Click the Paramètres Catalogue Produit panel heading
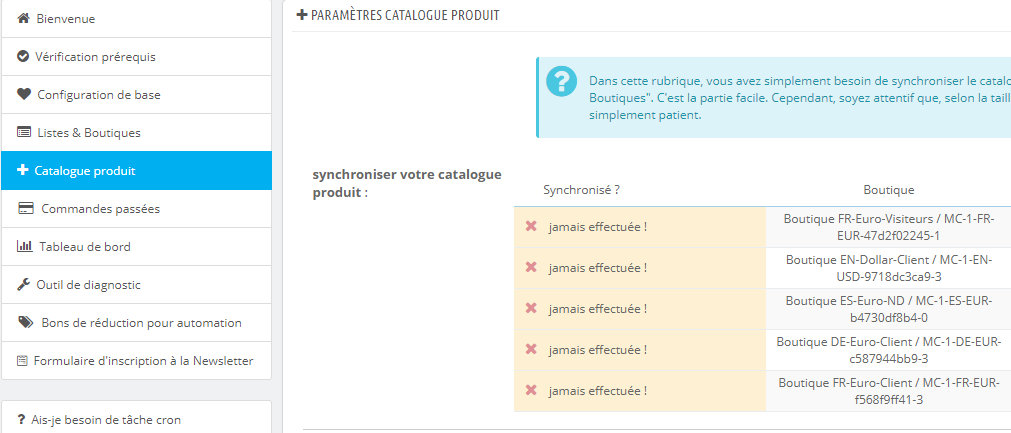The image size is (1011, 433). (398, 15)
